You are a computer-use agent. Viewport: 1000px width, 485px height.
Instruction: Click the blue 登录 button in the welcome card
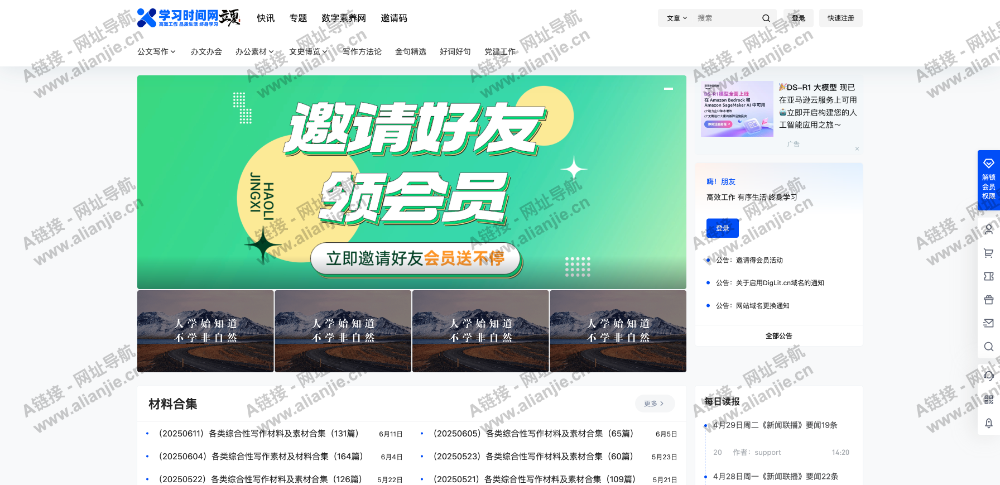(723, 228)
